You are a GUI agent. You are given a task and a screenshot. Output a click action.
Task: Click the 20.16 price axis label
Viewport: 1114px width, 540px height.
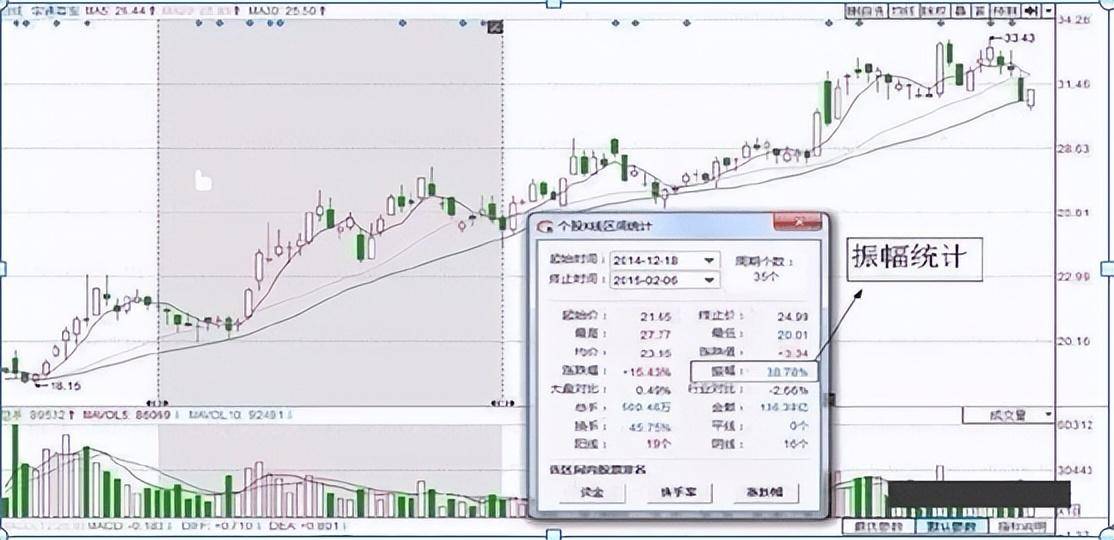1074,341
